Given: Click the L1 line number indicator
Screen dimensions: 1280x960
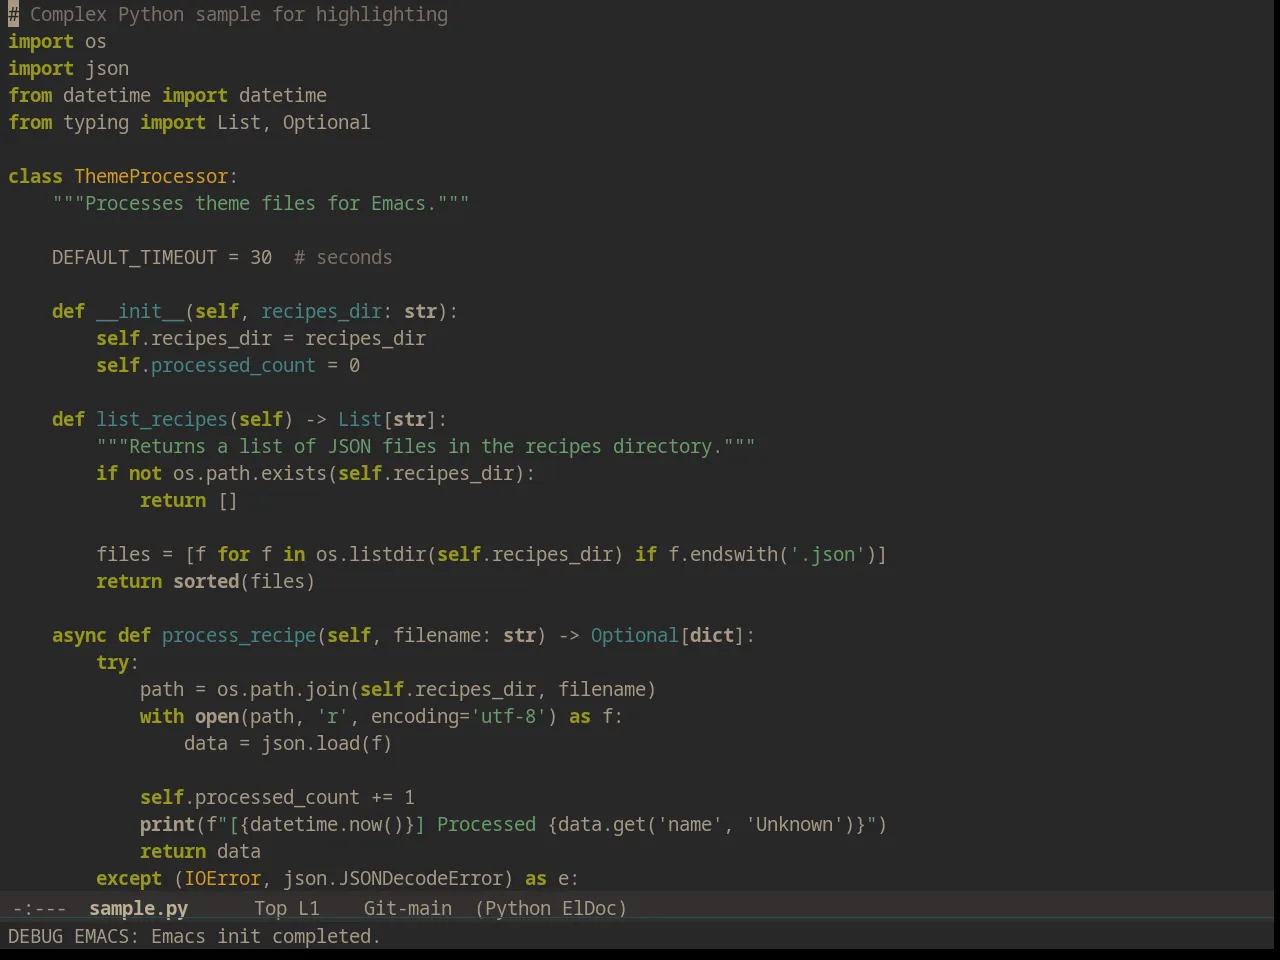Looking at the screenshot, I should pos(309,908).
